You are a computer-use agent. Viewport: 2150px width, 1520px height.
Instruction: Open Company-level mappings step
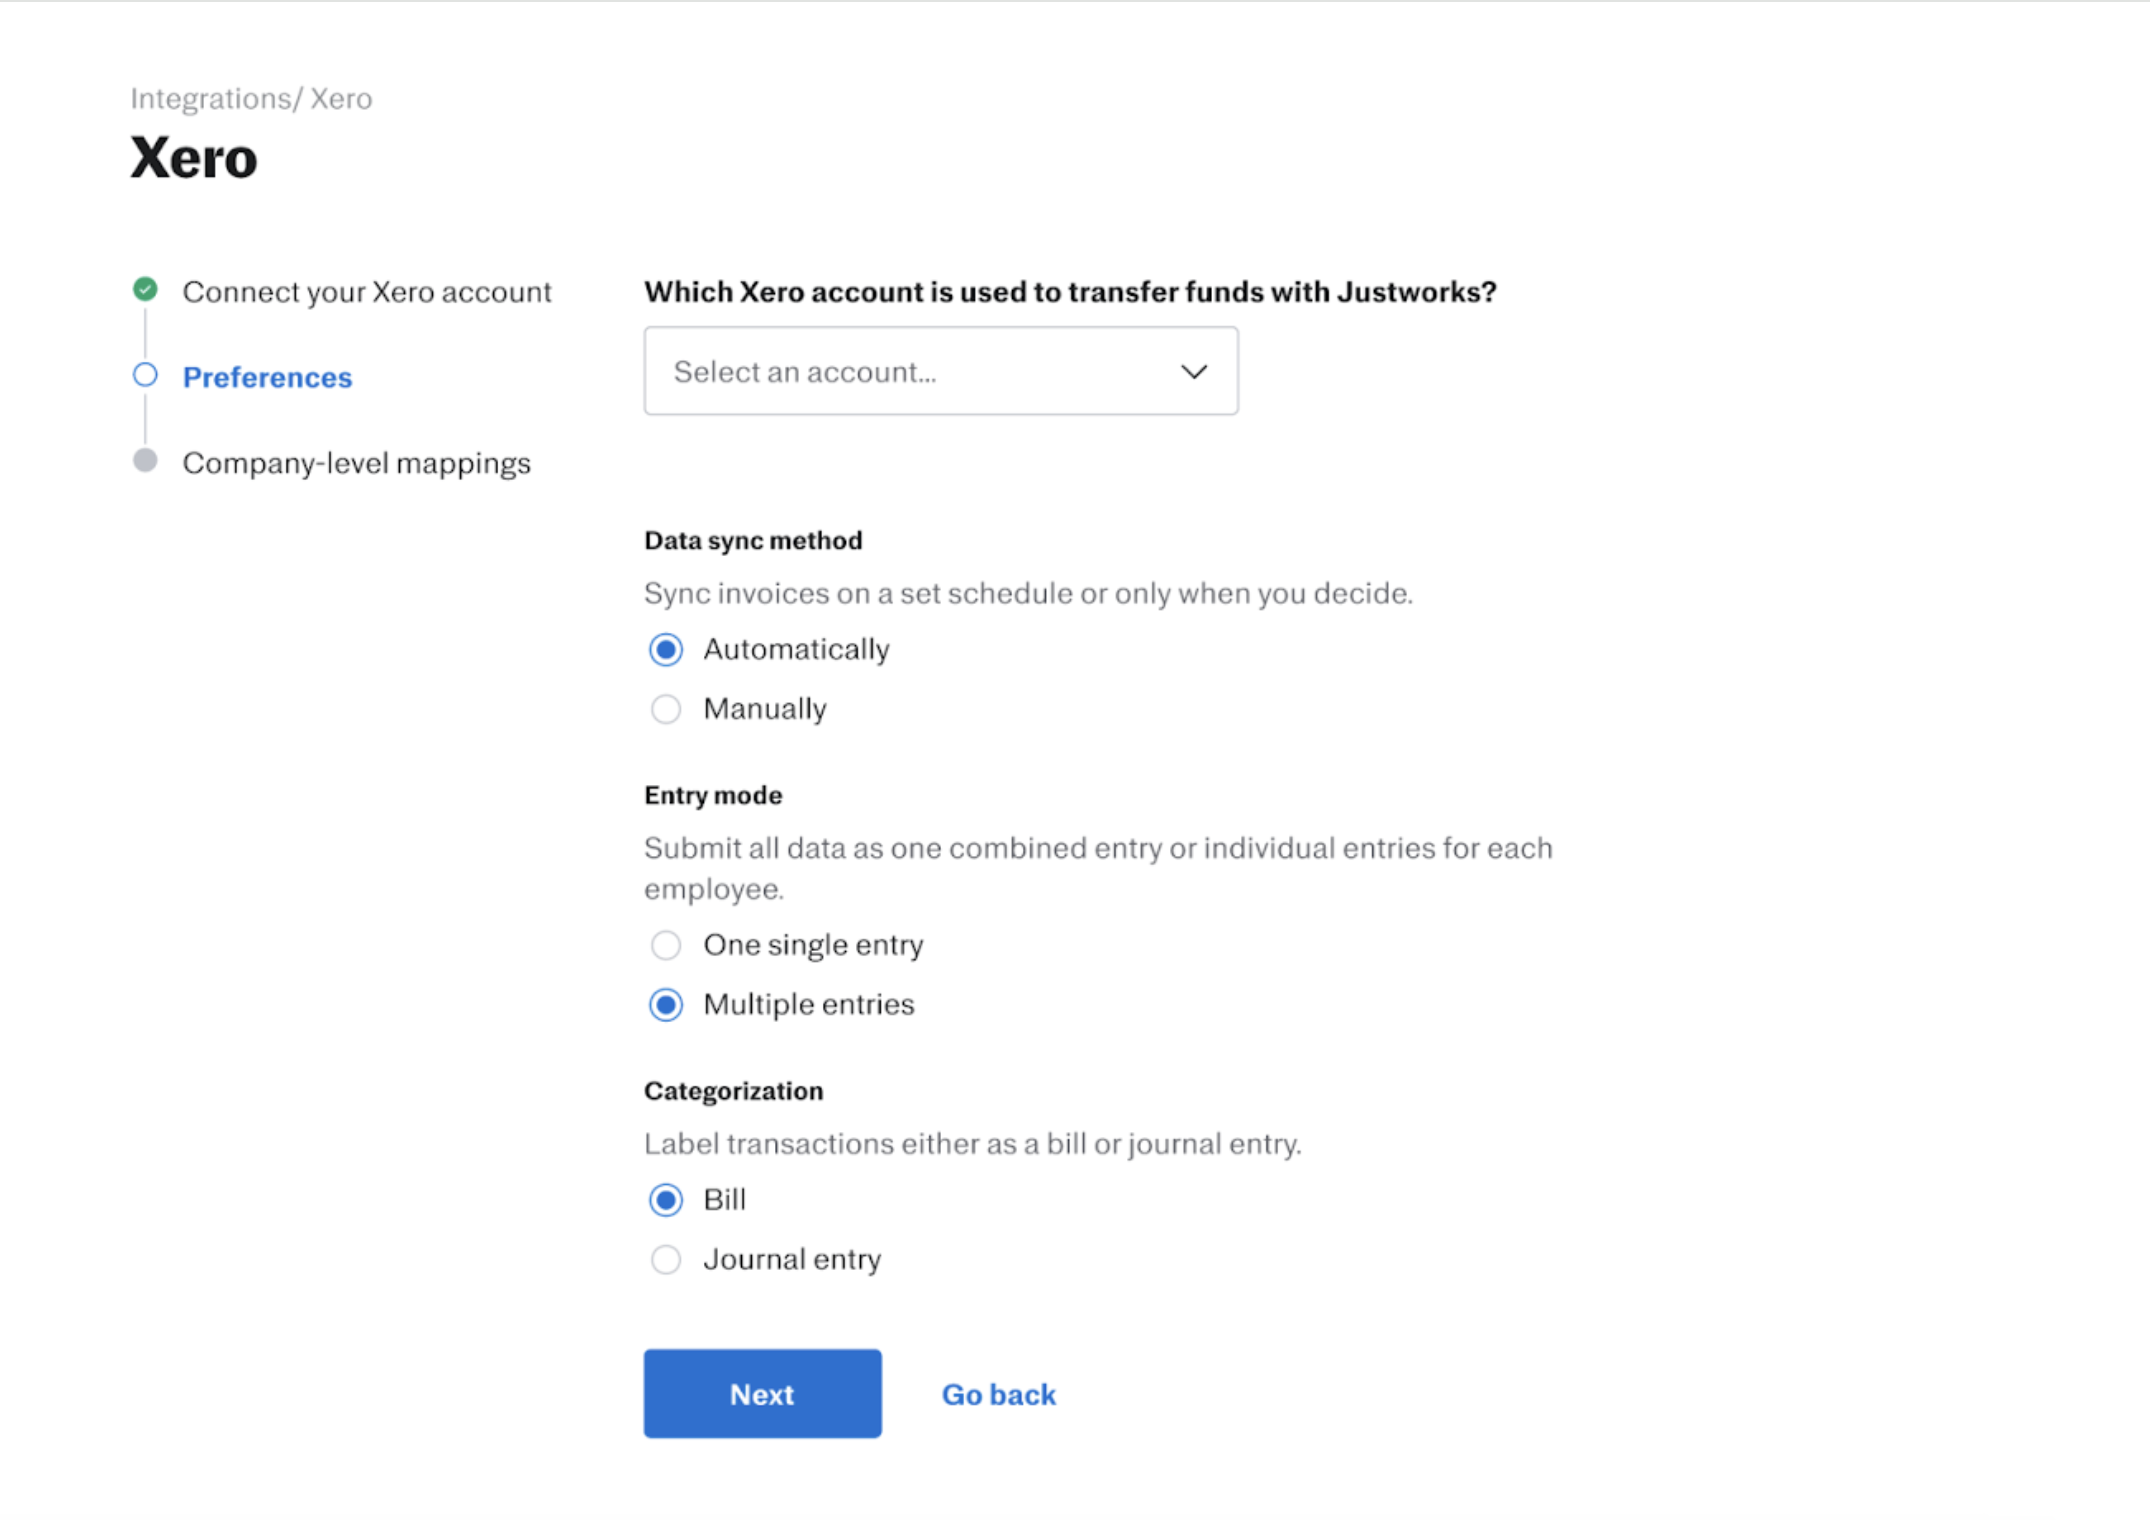pyautogui.click(x=356, y=463)
